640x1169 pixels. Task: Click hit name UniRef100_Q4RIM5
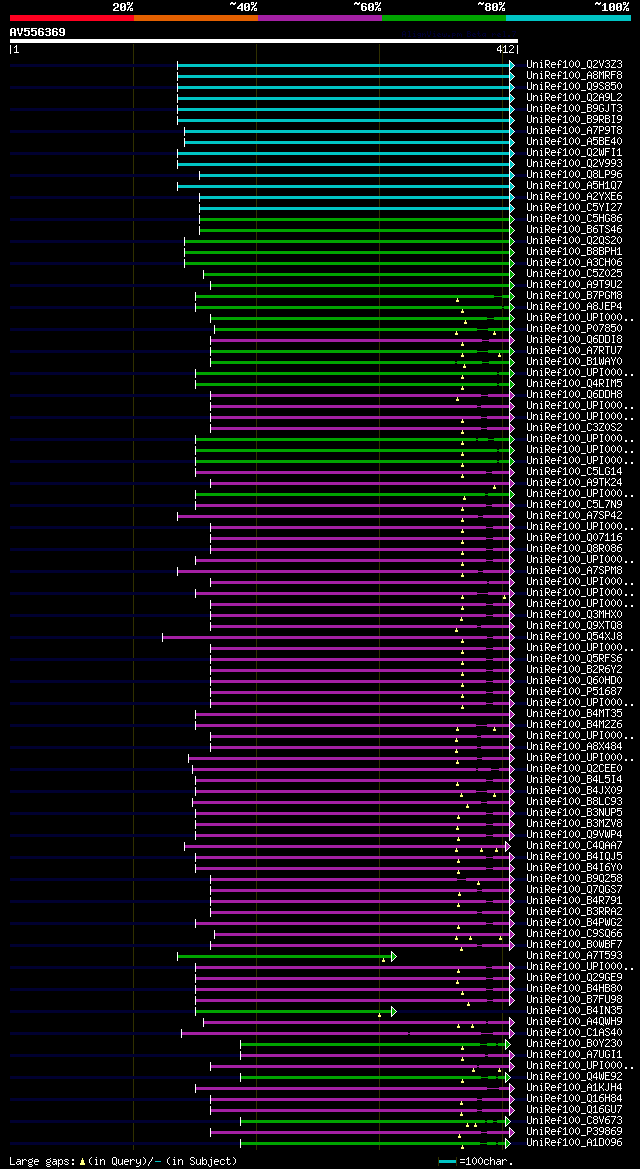click(x=574, y=384)
